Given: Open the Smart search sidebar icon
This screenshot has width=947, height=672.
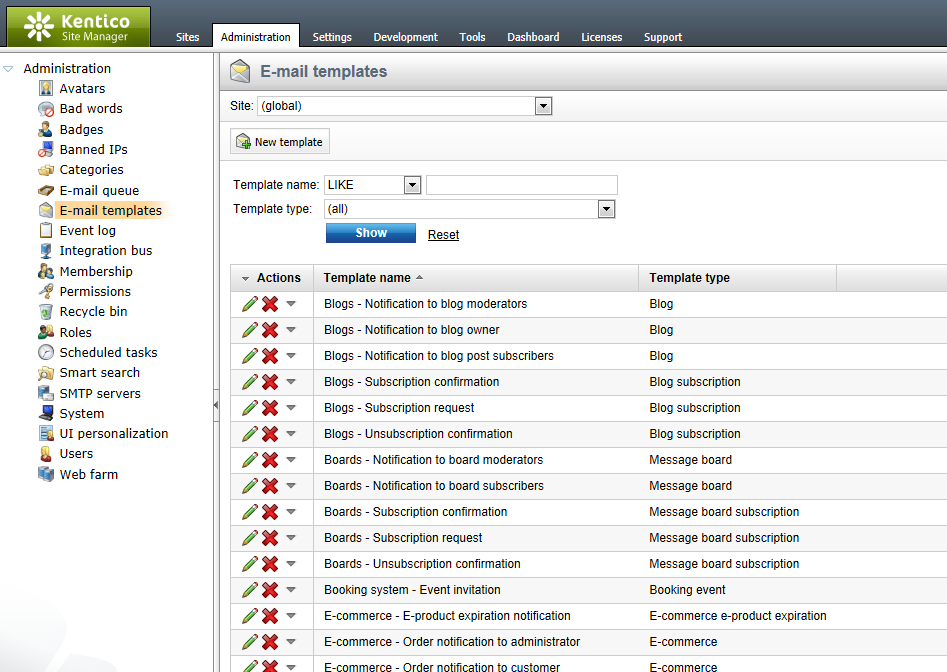Looking at the screenshot, I should [x=46, y=373].
